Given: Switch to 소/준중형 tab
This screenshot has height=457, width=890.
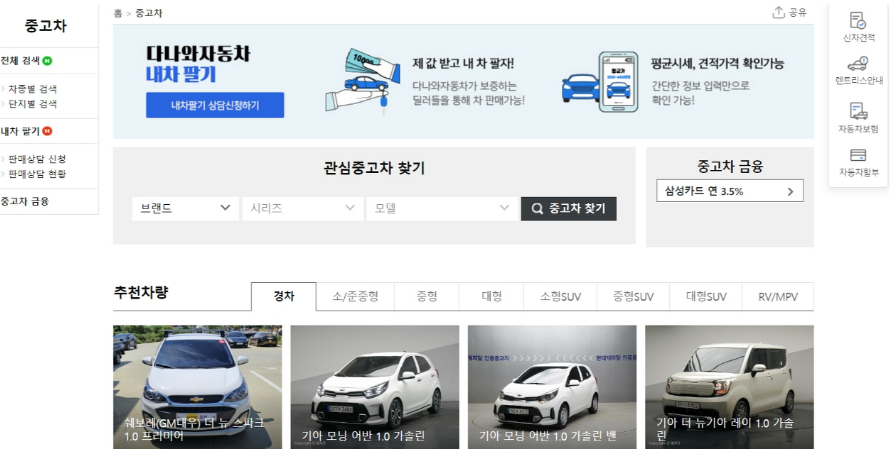Looking at the screenshot, I should click(x=355, y=296).
